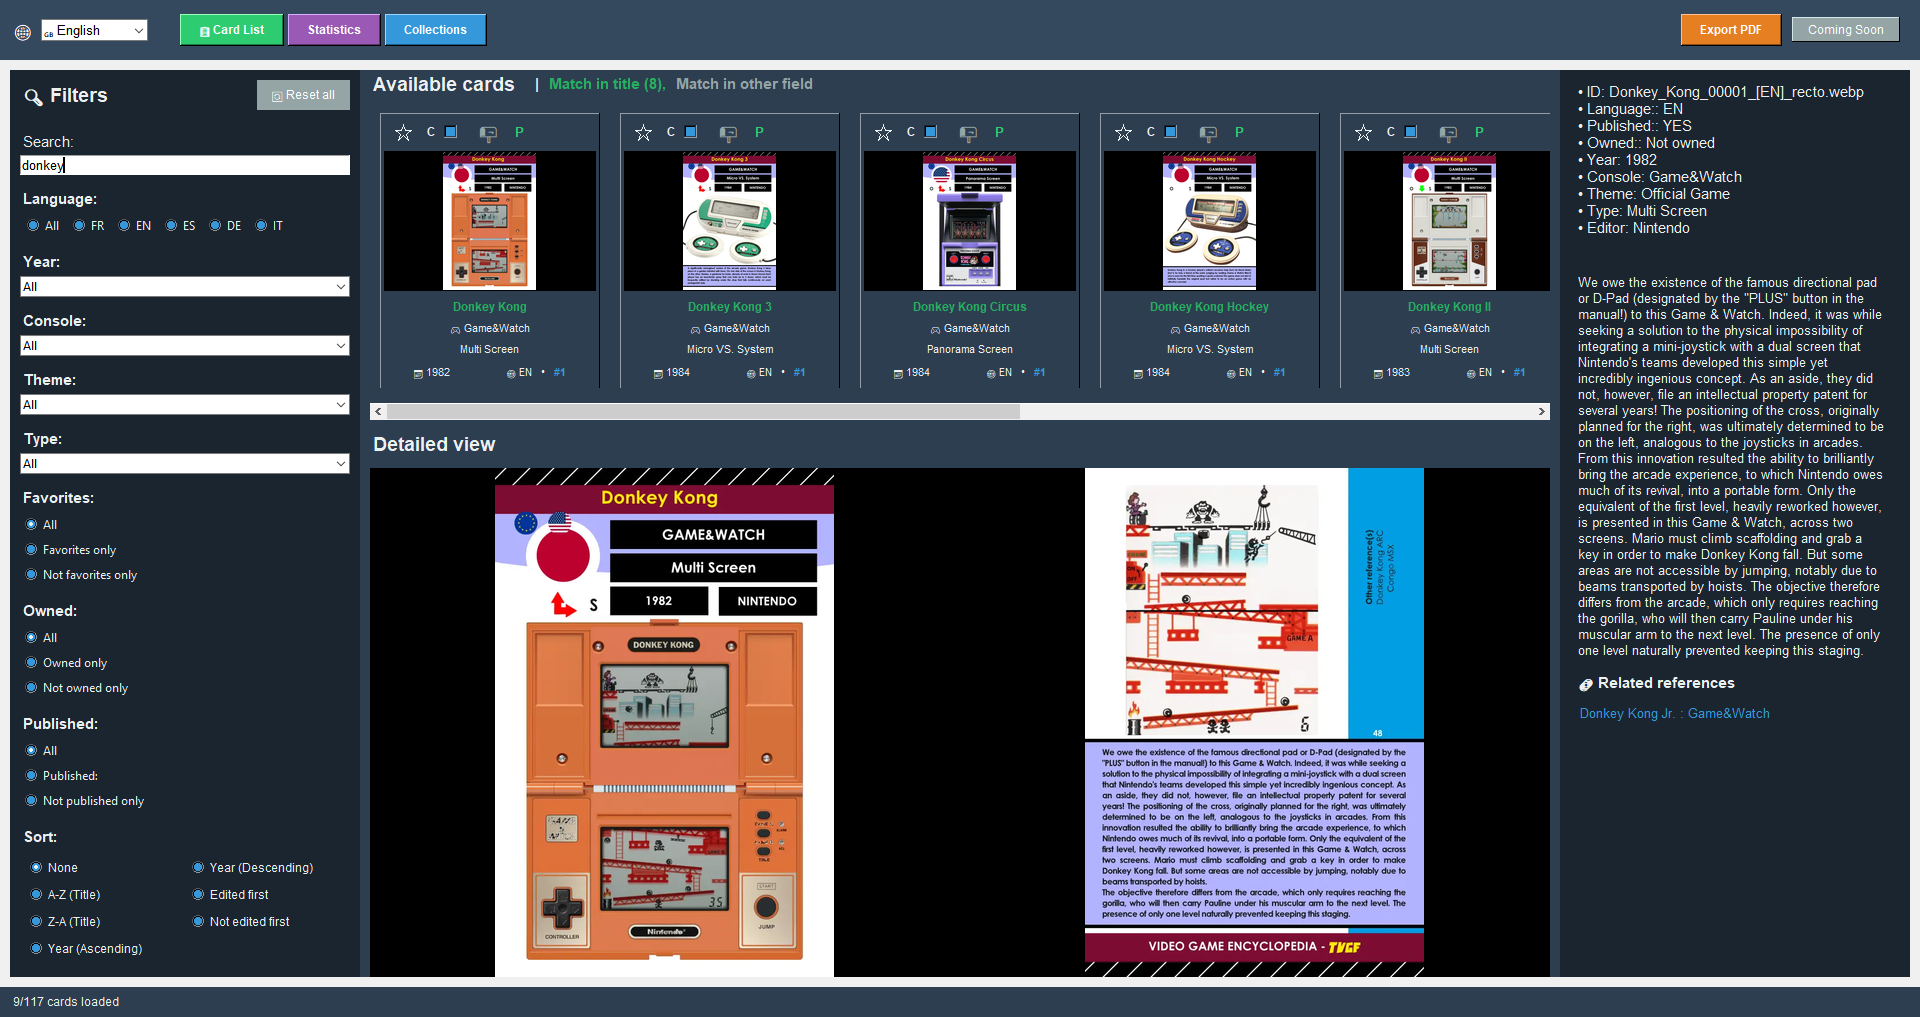Favorite the Donkey Kong II card with its star
Screen dimensions: 1920x1017
[1363, 133]
